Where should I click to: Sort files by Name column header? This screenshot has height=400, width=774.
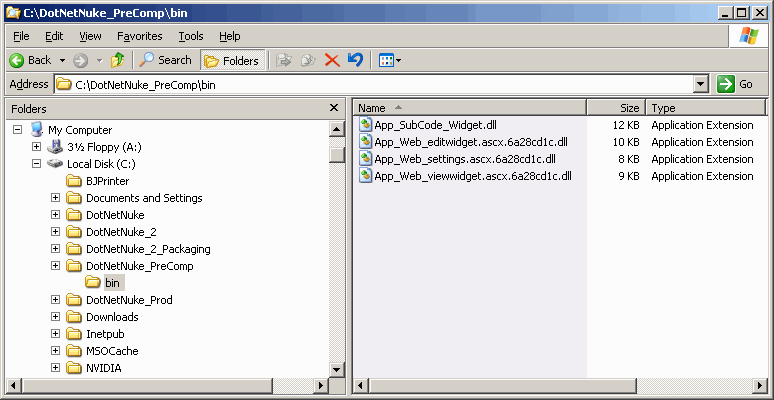pos(470,108)
